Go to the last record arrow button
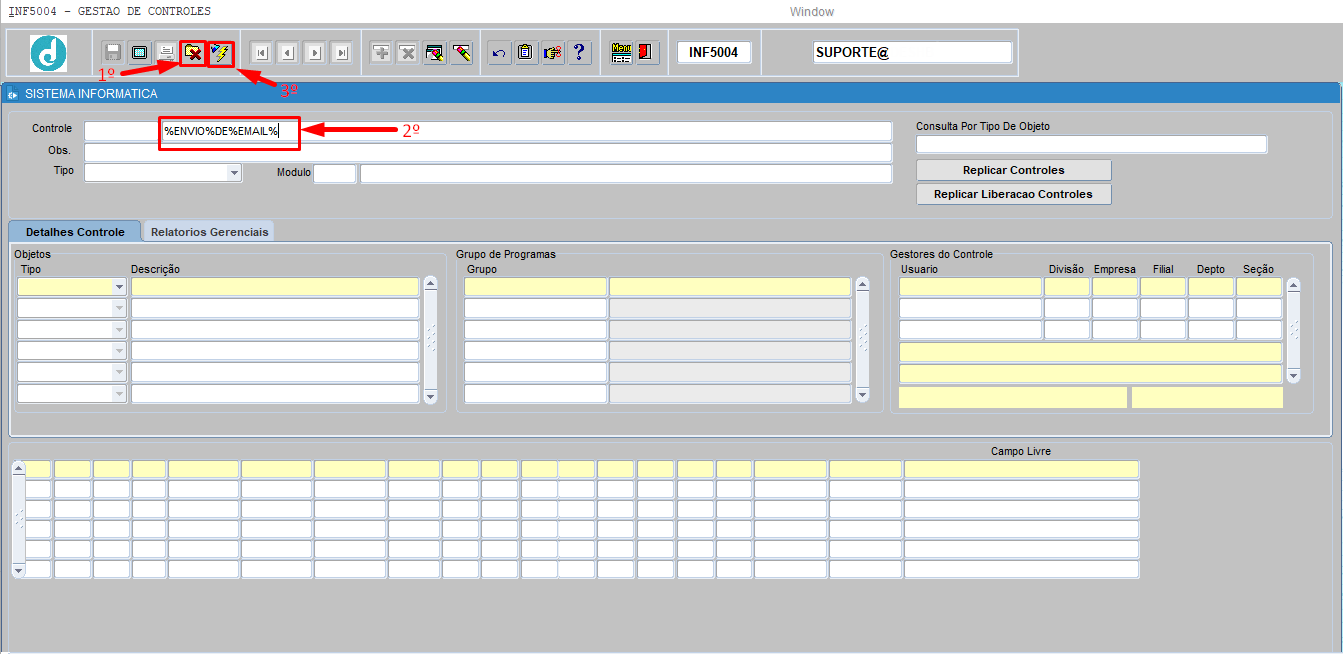This screenshot has height=654, width=1343. (x=342, y=53)
